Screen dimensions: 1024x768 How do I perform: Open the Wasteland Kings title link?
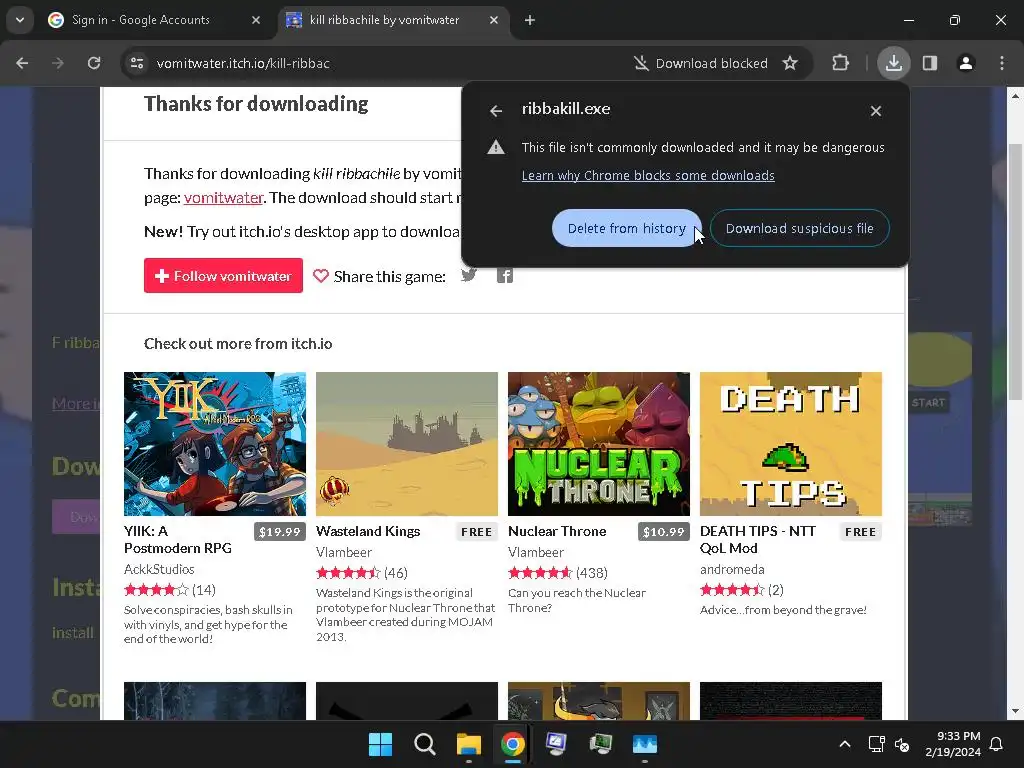tap(368, 532)
